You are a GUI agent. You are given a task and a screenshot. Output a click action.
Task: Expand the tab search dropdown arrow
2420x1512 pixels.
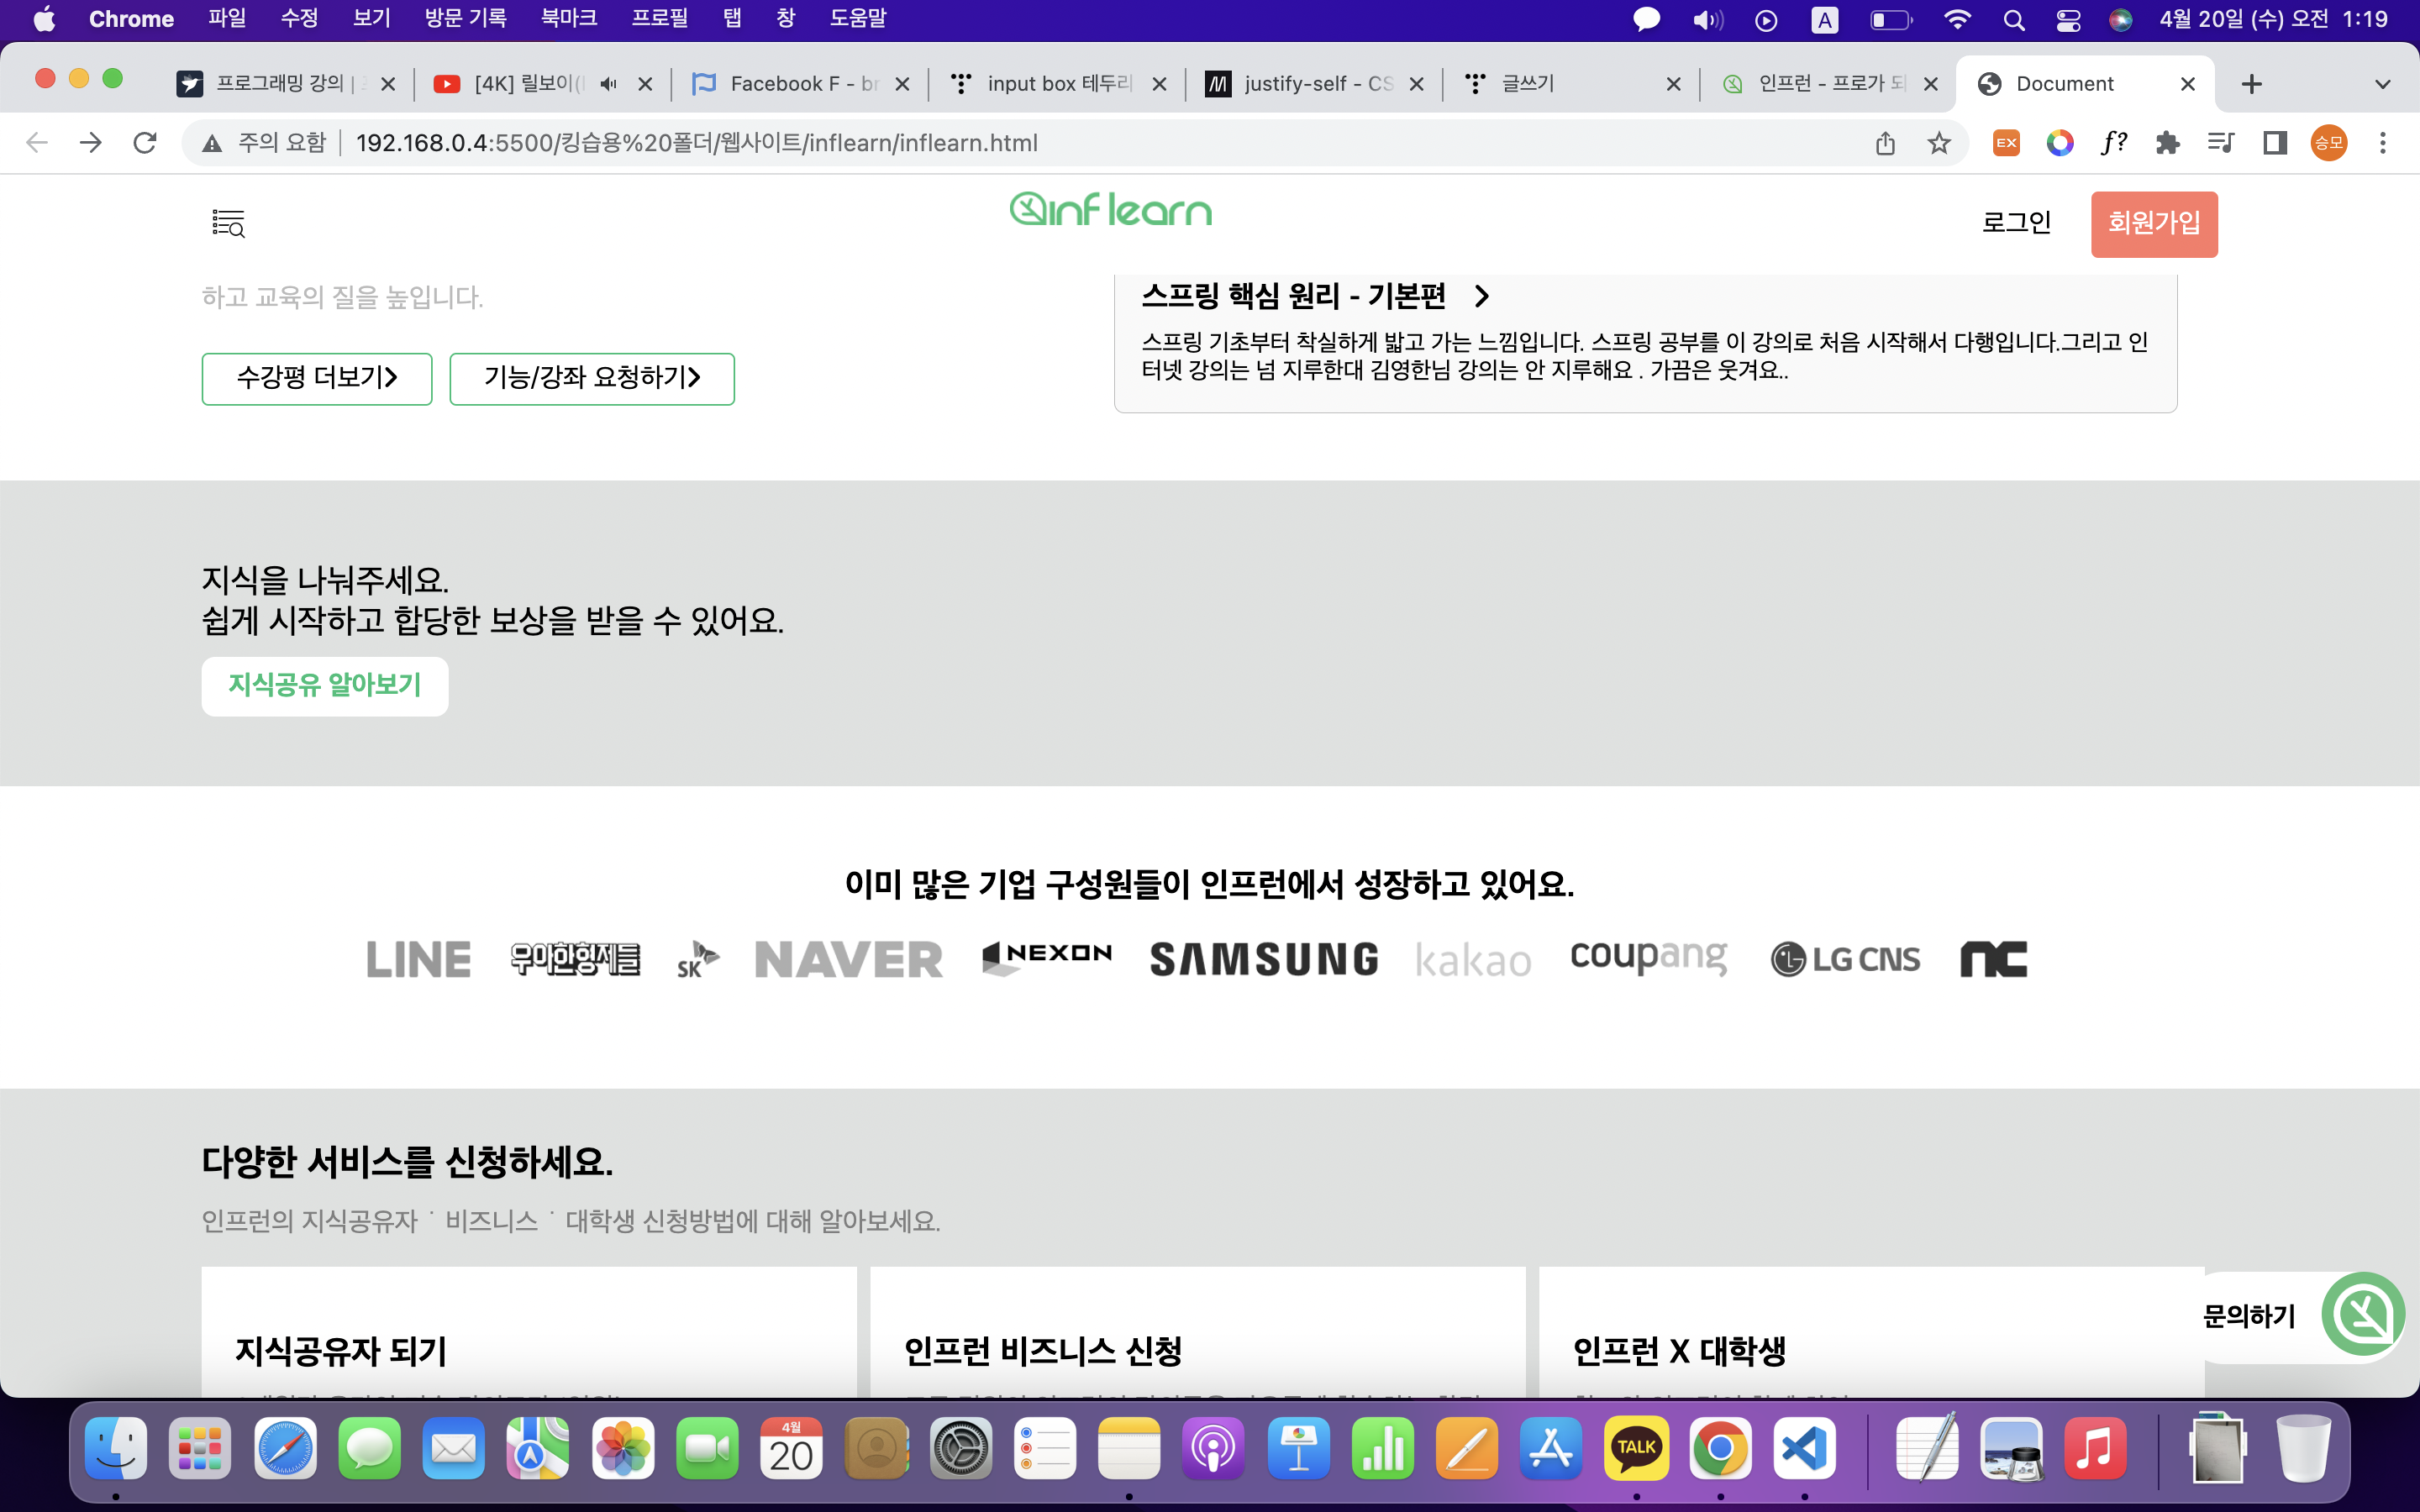click(x=2382, y=84)
